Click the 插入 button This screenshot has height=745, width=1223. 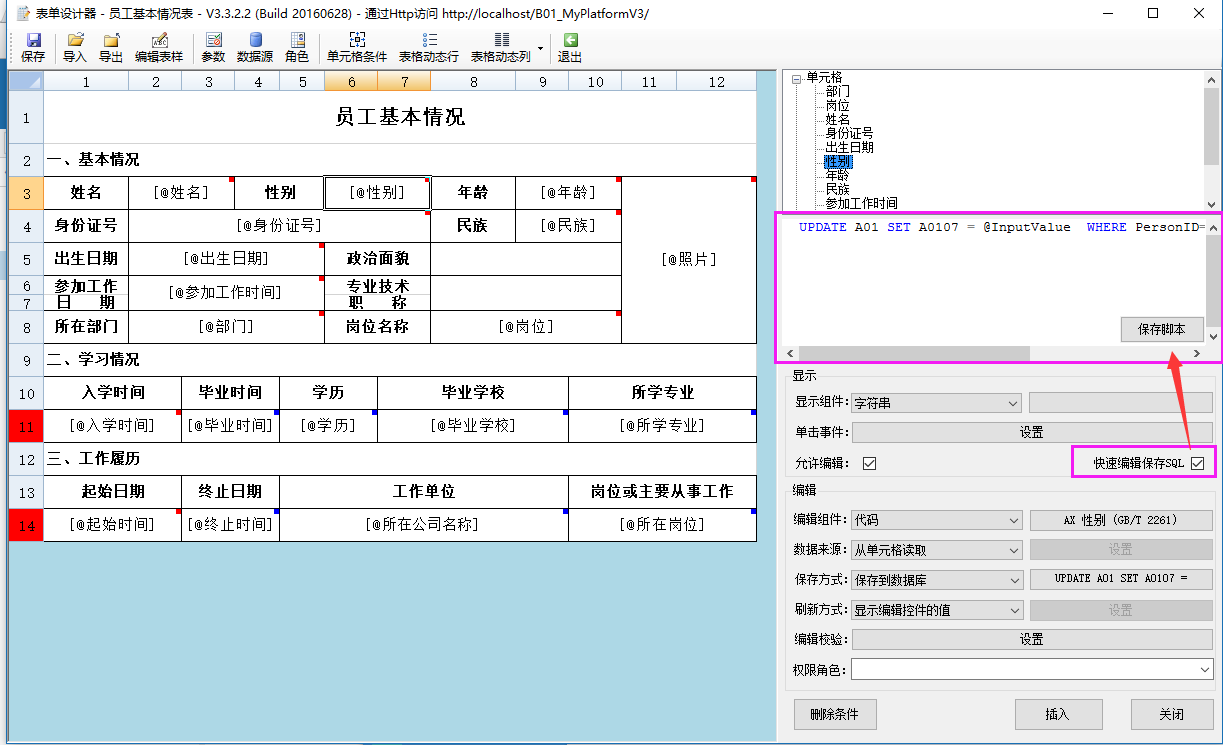1057,715
